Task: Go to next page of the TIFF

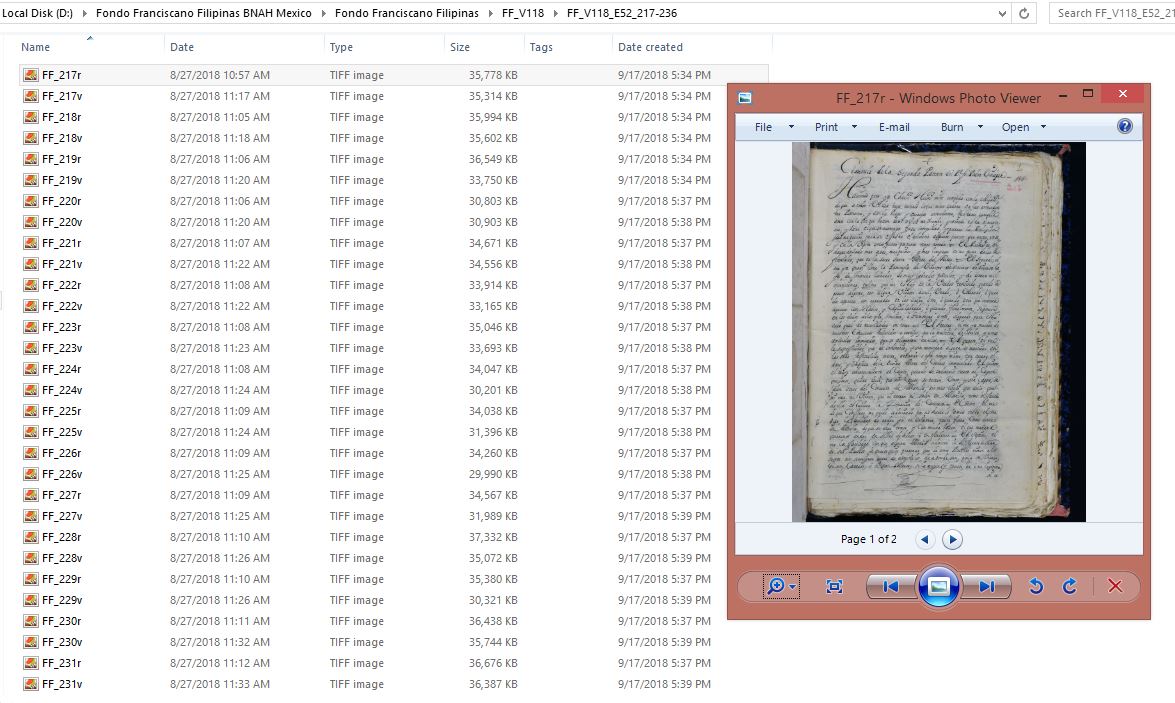Action: 952,540
